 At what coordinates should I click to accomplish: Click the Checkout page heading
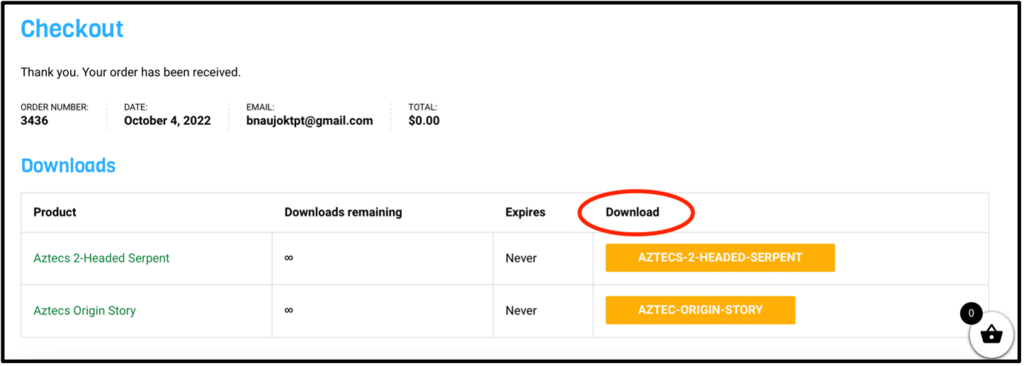(x=72, y=29)
